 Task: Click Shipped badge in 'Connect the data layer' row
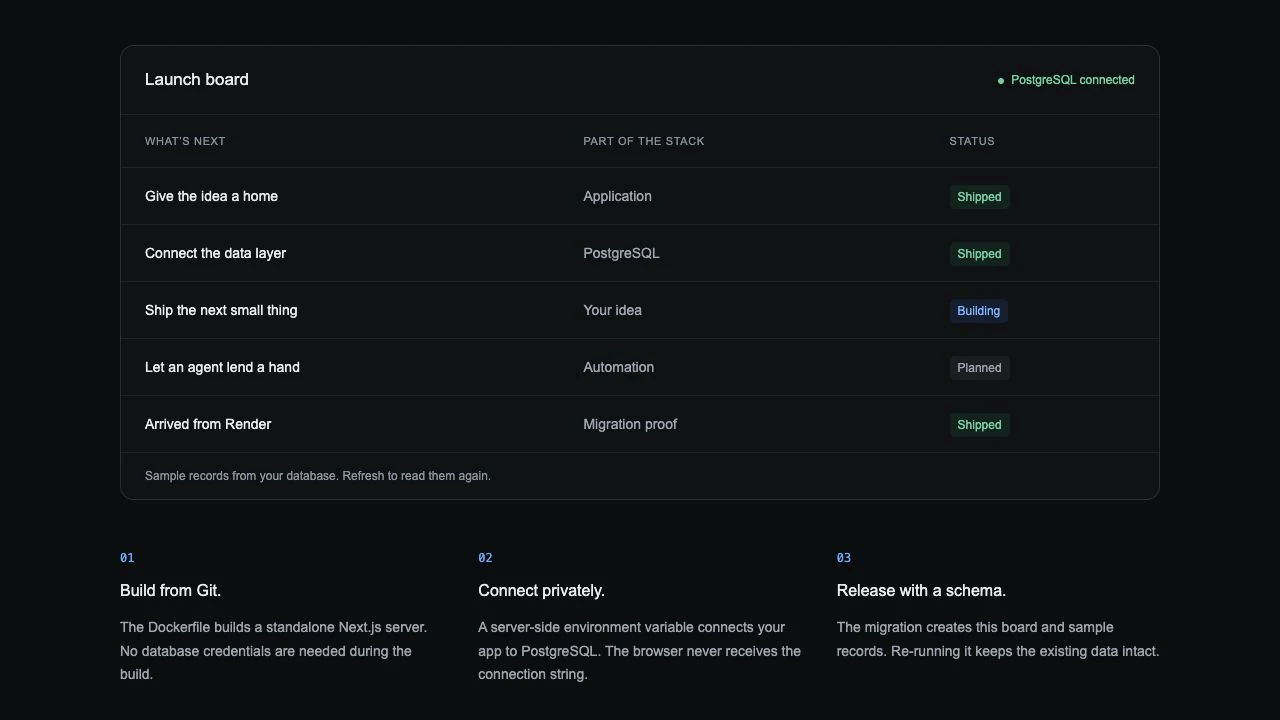pos(979,254)
